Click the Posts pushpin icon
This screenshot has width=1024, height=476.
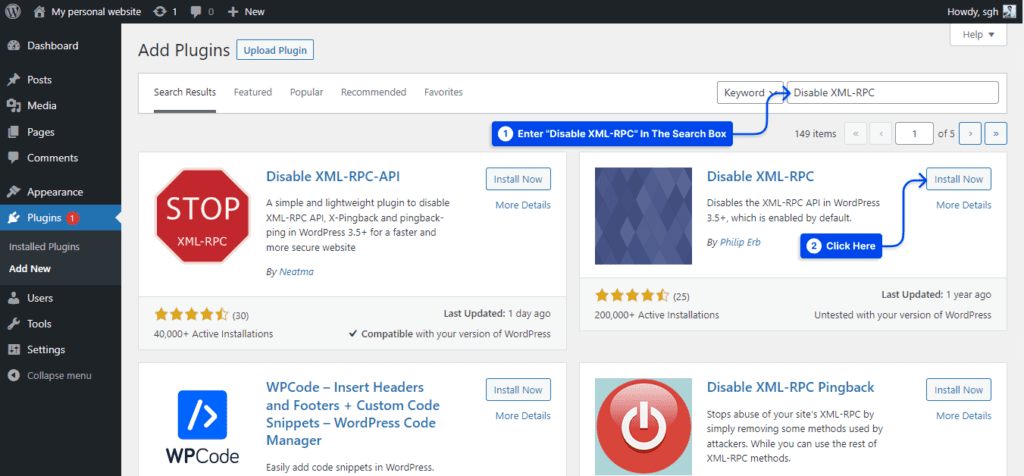click(13, 80)
